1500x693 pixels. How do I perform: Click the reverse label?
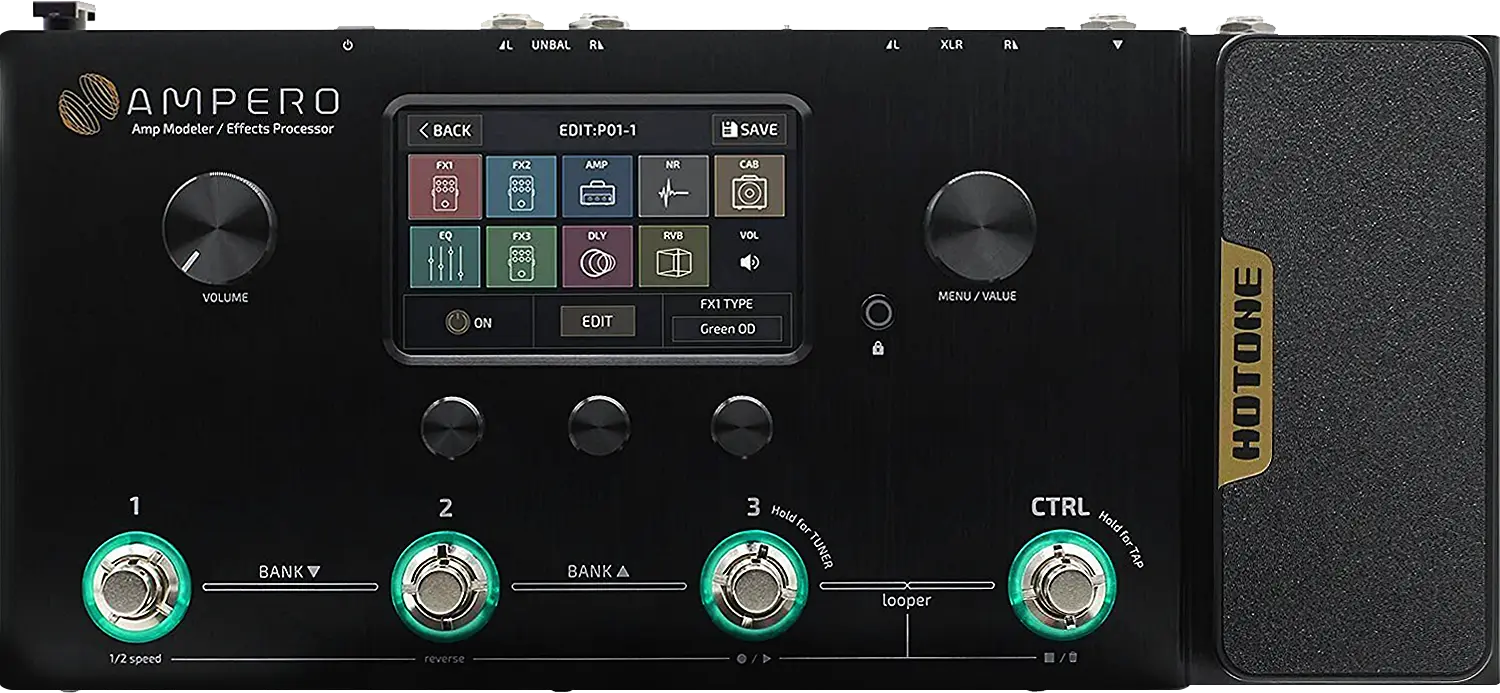pos(444,659)
